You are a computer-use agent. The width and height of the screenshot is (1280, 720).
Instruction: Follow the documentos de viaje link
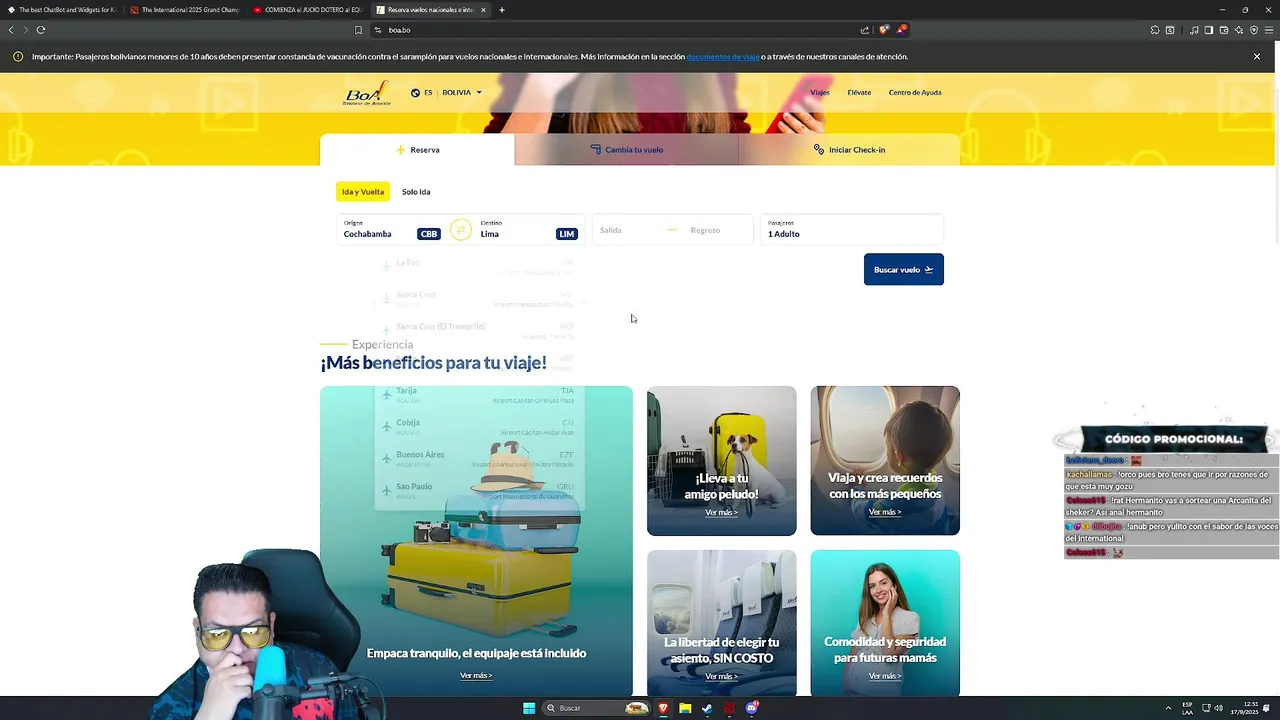723,57
